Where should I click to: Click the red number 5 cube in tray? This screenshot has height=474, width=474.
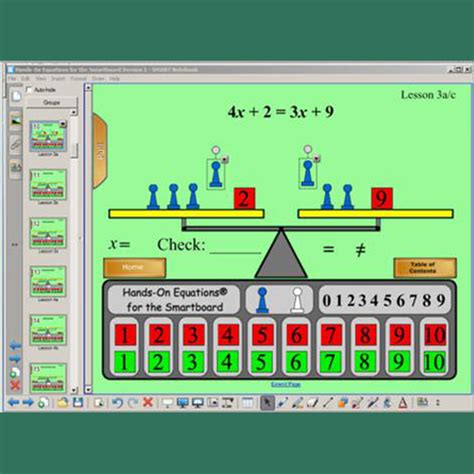[262, 335]
